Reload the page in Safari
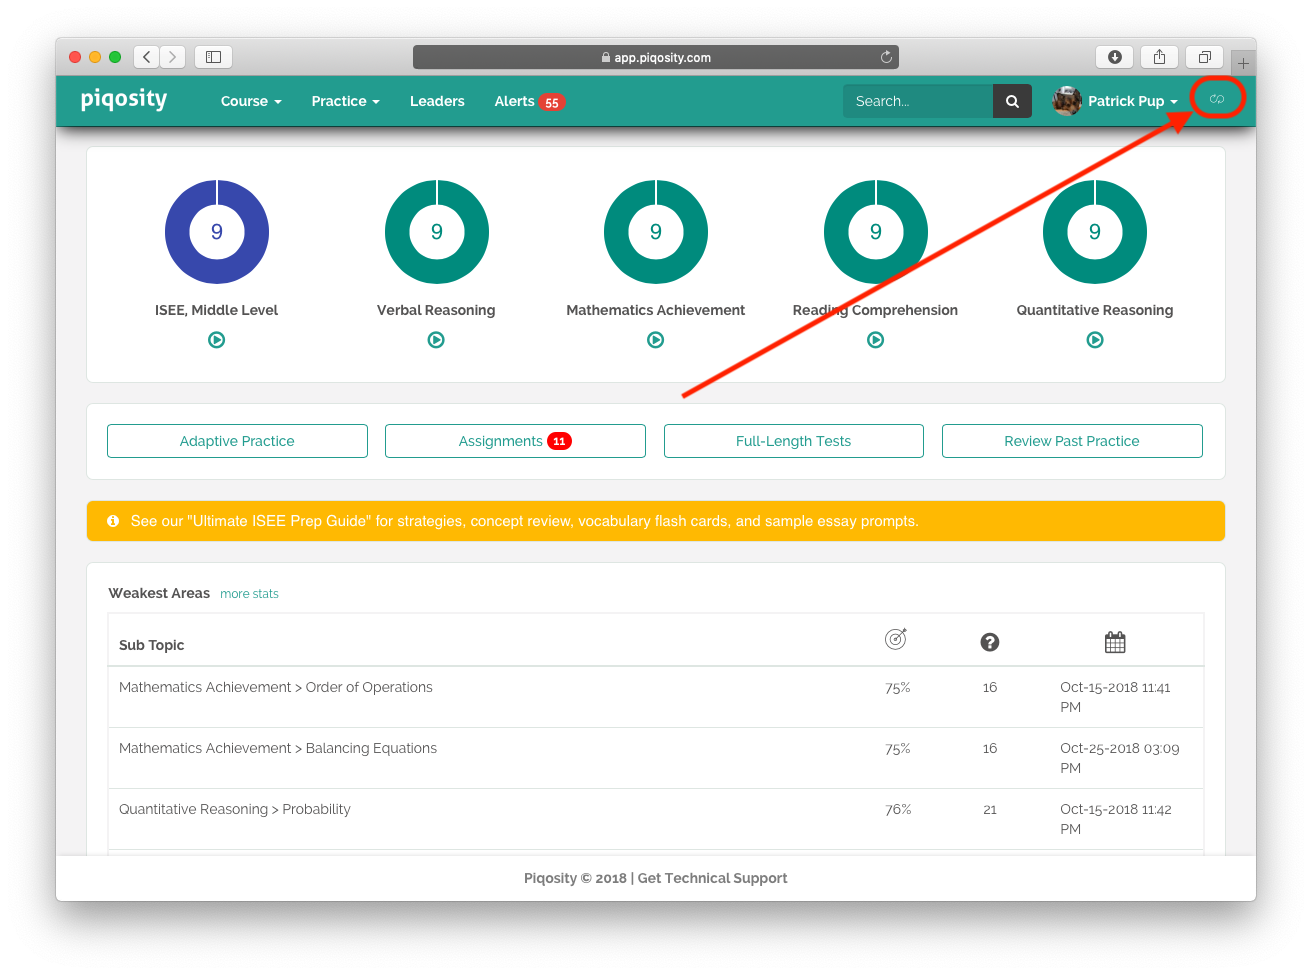This screenshot has height=975, width=1312. click(x=886, y=57)
